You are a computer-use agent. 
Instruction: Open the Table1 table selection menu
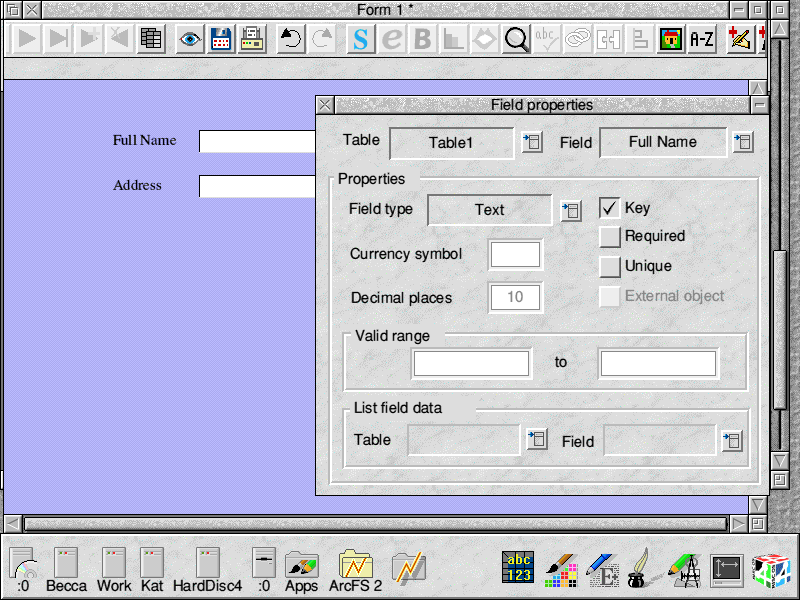[532, 142]
